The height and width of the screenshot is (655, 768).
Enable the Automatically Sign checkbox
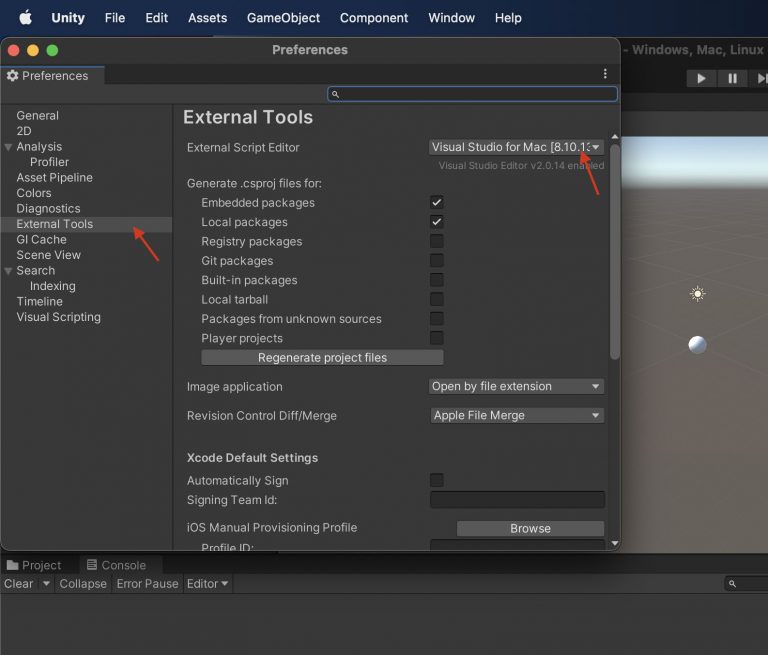pos(436,480)
